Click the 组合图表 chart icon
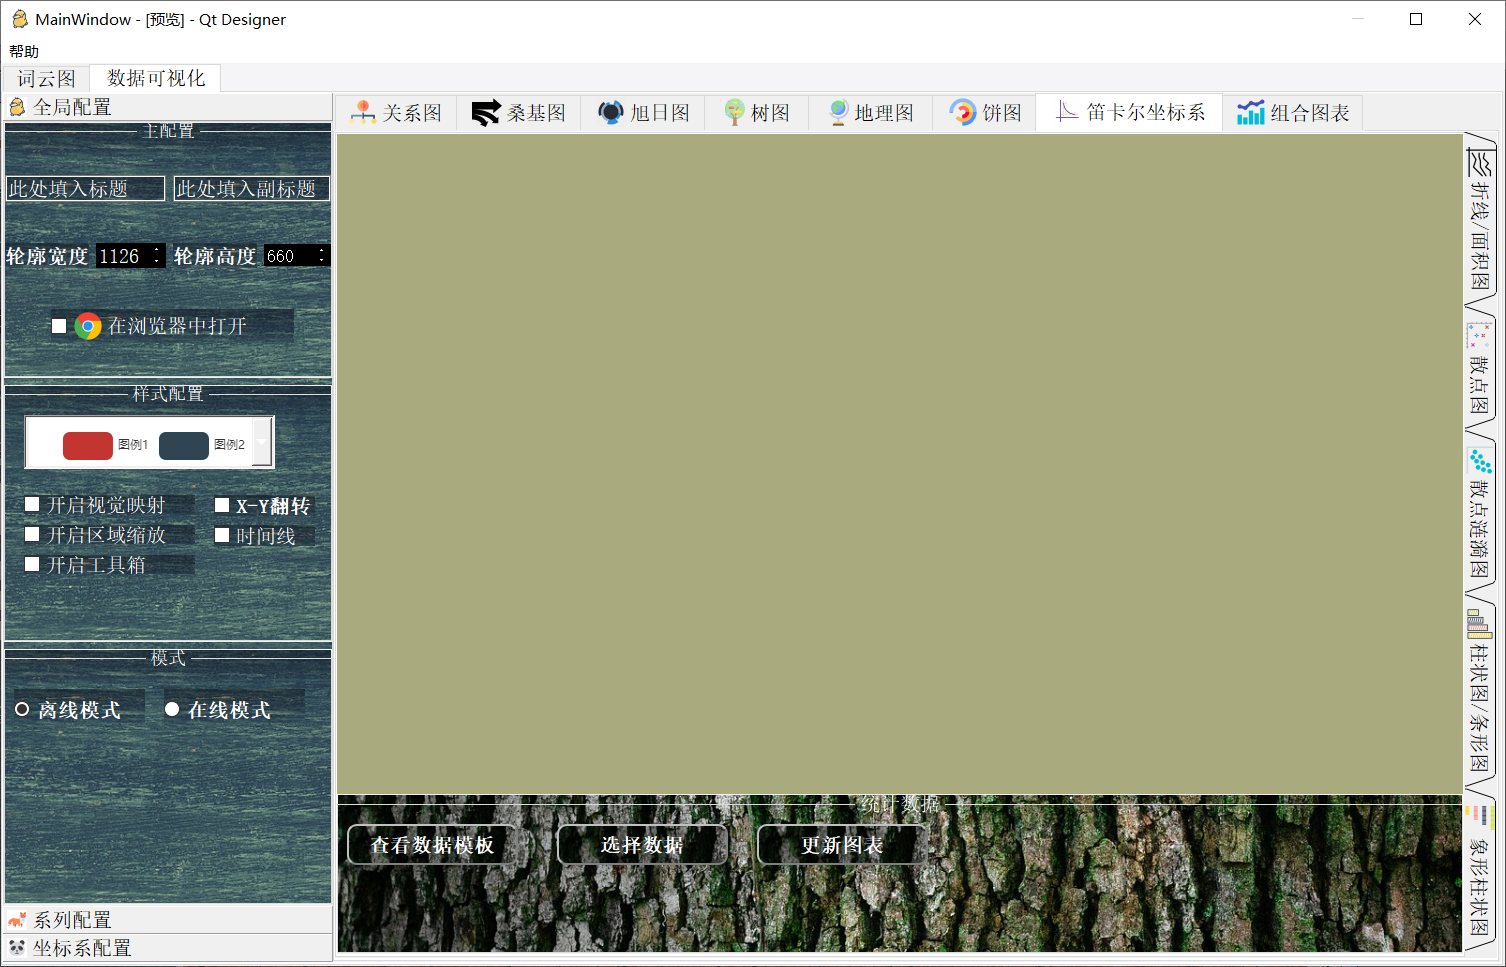 click(x=1250, y=113)
